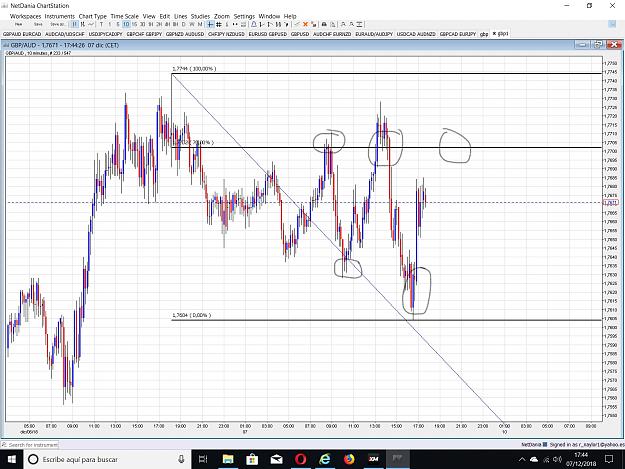The width and height of the screenshot is (625, 469).
Task: Select the weekly (W) time scale
Action: click(192, 24)
